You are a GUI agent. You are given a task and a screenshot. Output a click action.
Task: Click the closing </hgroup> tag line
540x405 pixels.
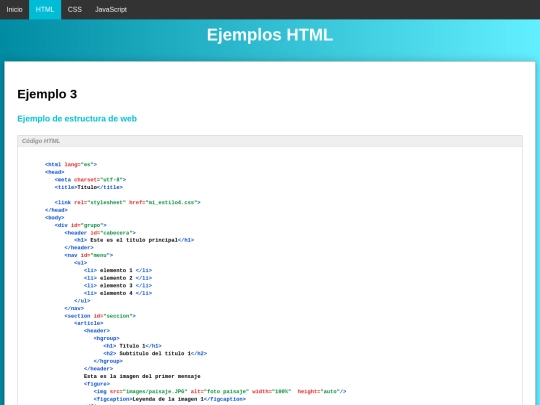pyautogui.click(x=108, y=361)
